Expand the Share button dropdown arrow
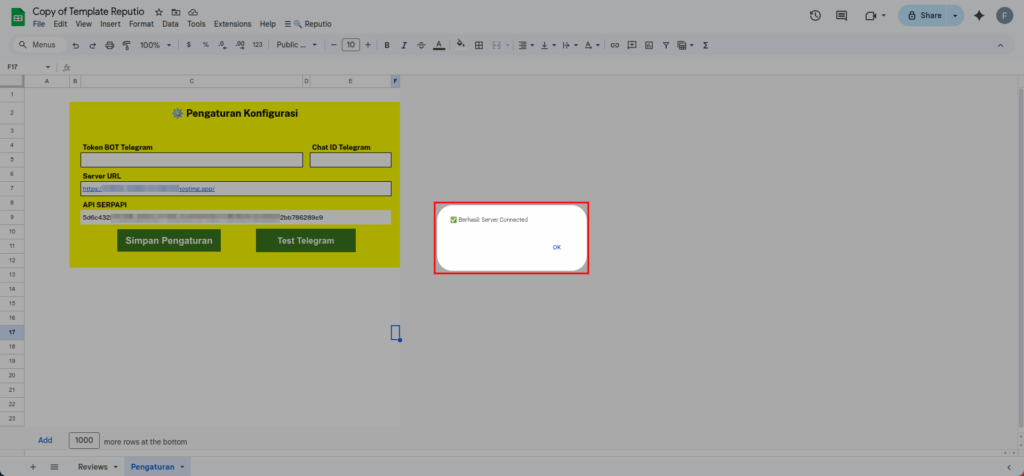1024x476 pixels. tap(954, 16)
